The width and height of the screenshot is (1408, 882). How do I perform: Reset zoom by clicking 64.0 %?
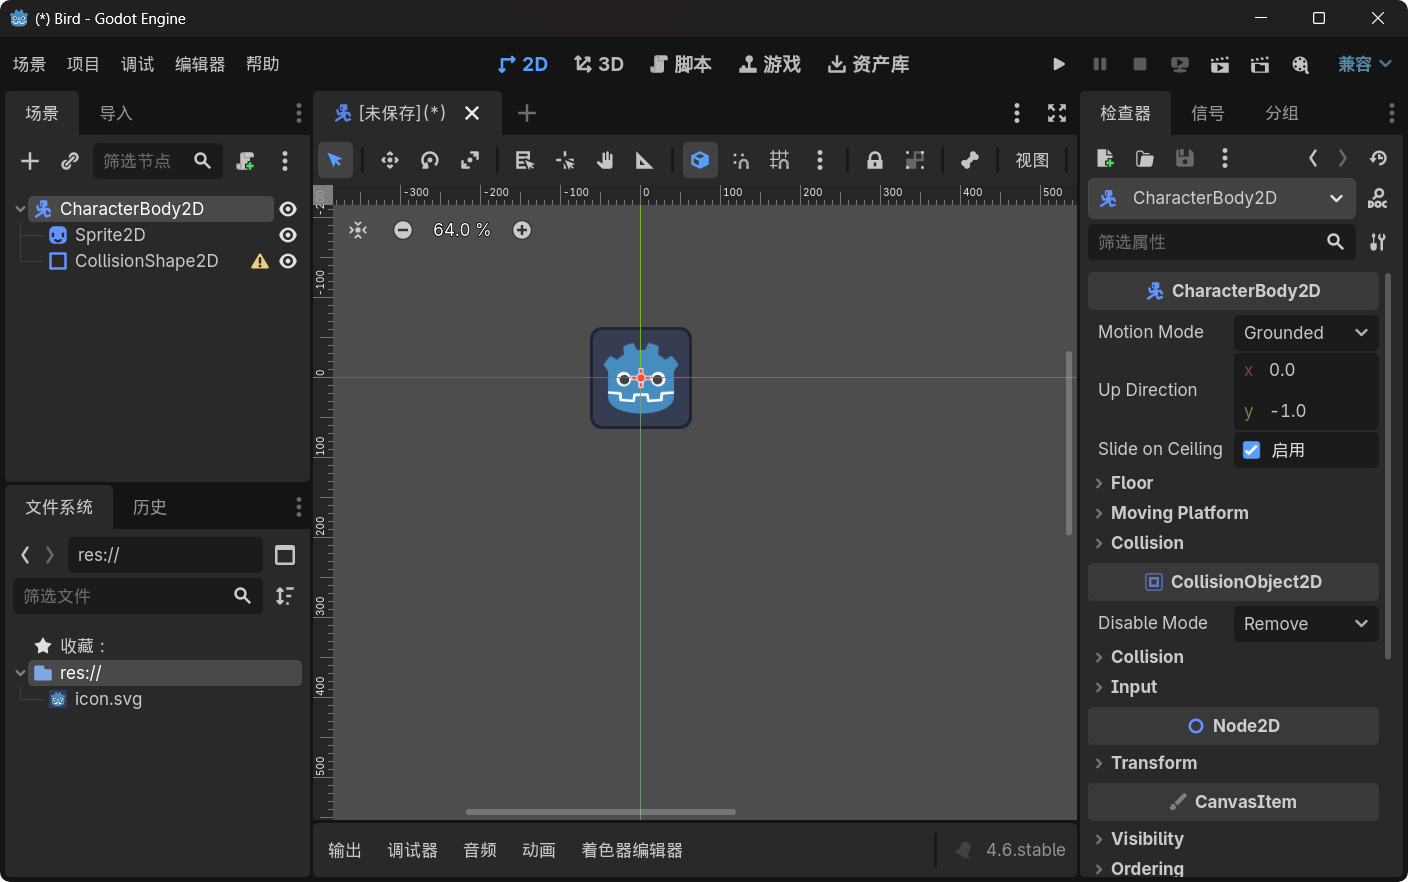[x=462, y=230]
